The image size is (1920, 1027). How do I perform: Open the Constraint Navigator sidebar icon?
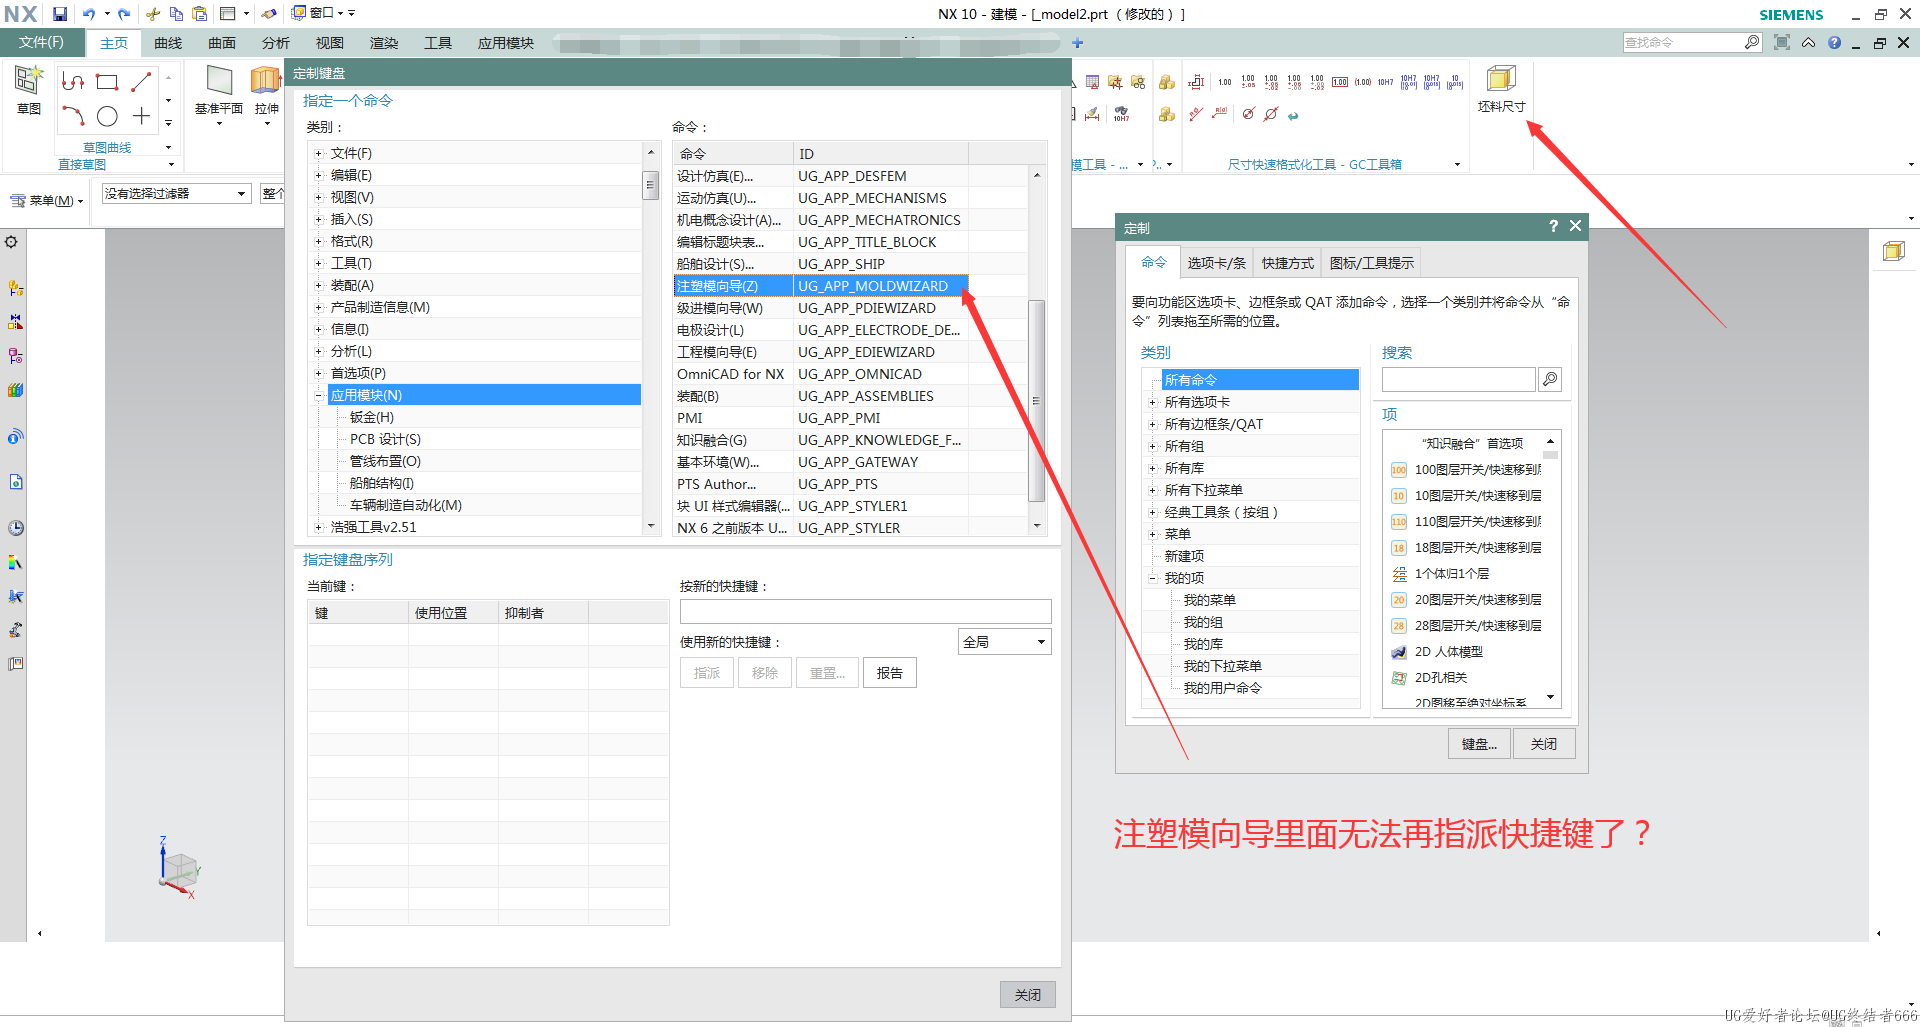[x=15, y=322]
